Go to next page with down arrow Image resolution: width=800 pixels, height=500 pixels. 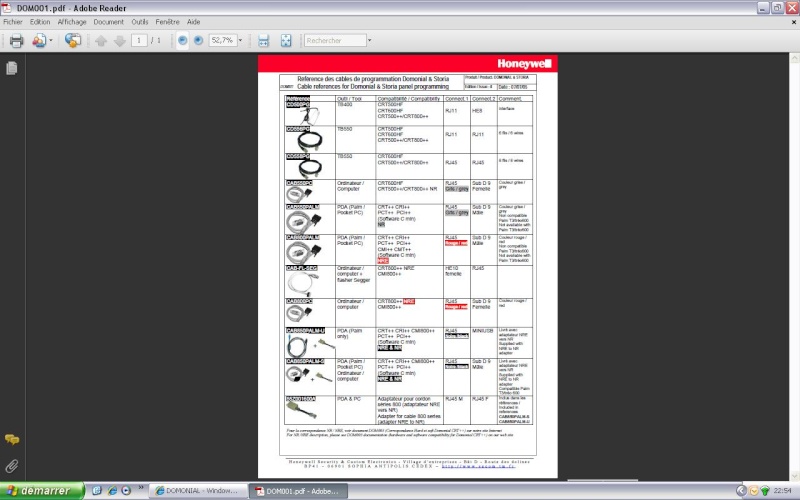click(x=120, y=41)
